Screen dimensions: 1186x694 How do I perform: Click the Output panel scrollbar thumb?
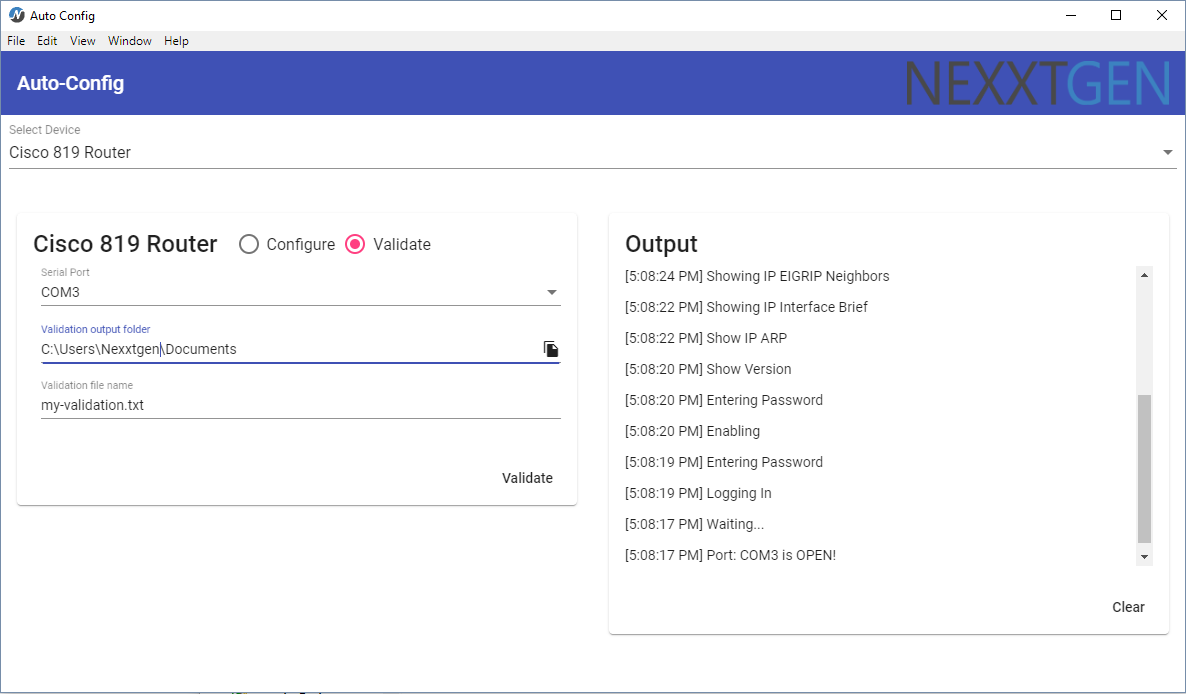(1144, 469)
